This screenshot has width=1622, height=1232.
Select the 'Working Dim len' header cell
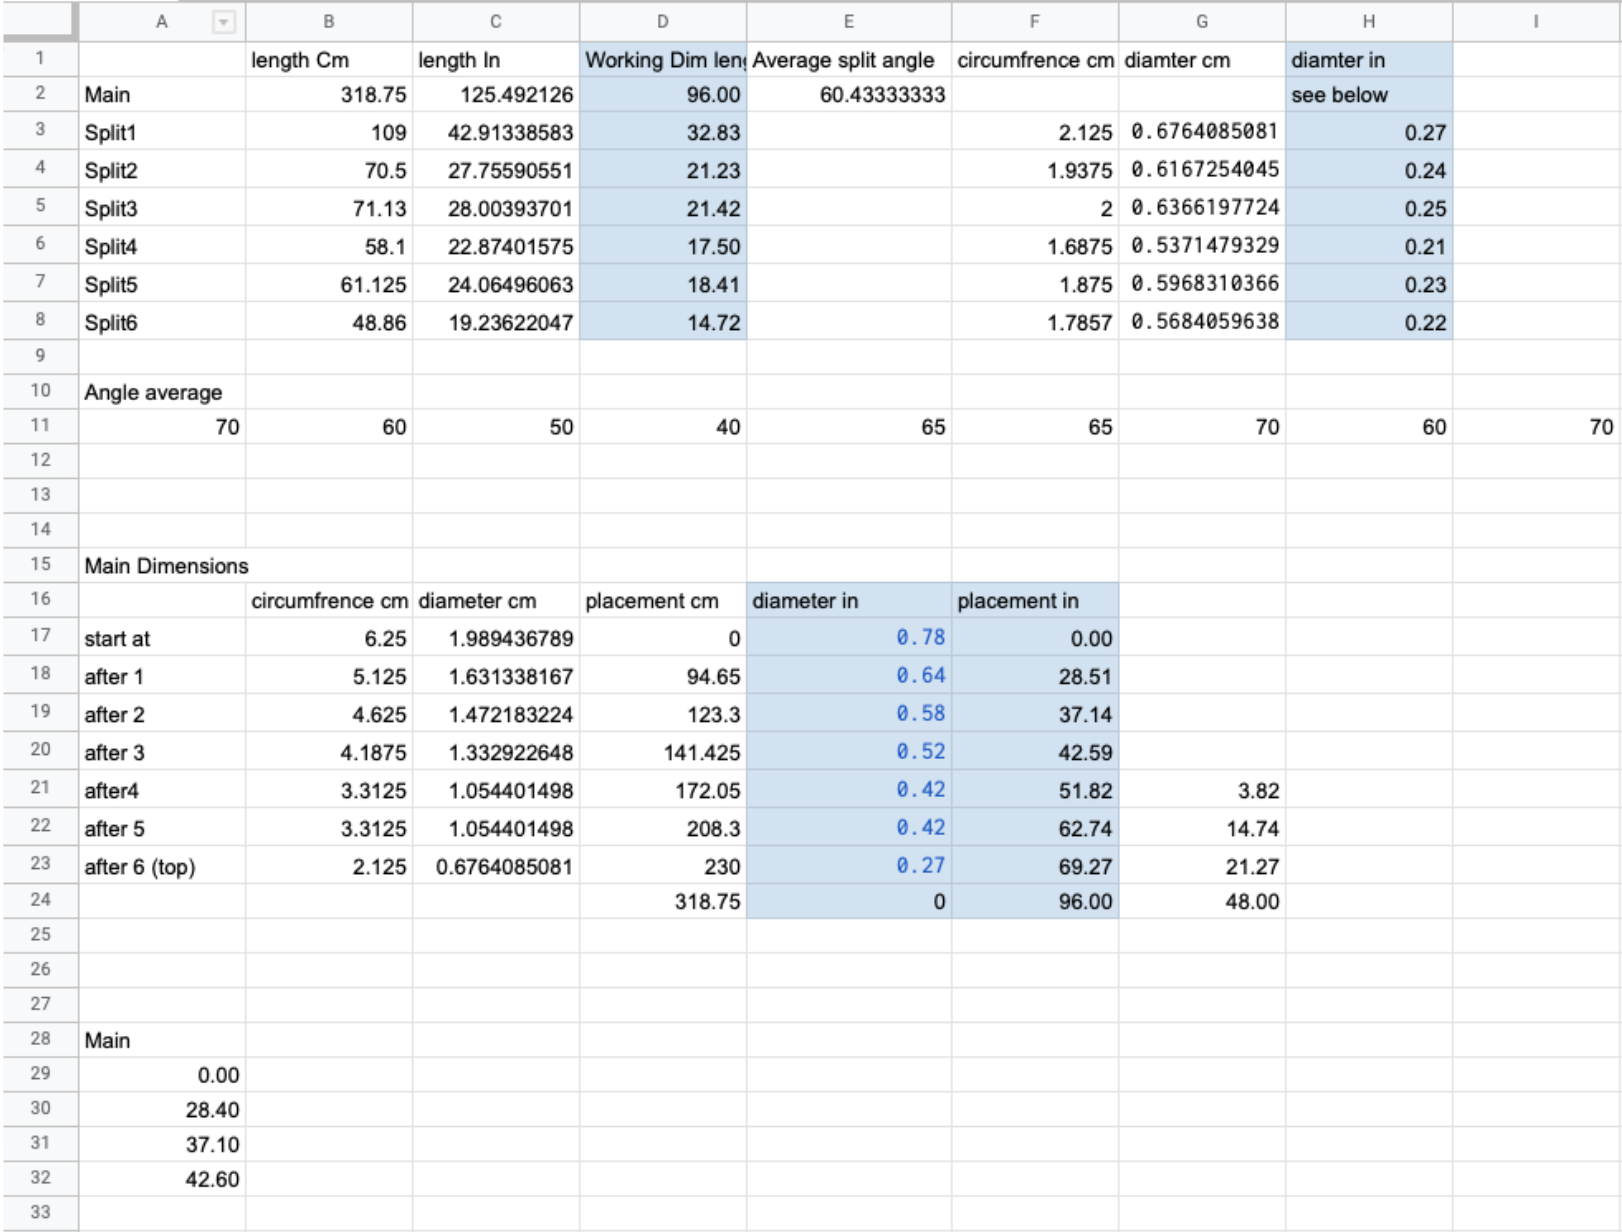click(663, 59)
